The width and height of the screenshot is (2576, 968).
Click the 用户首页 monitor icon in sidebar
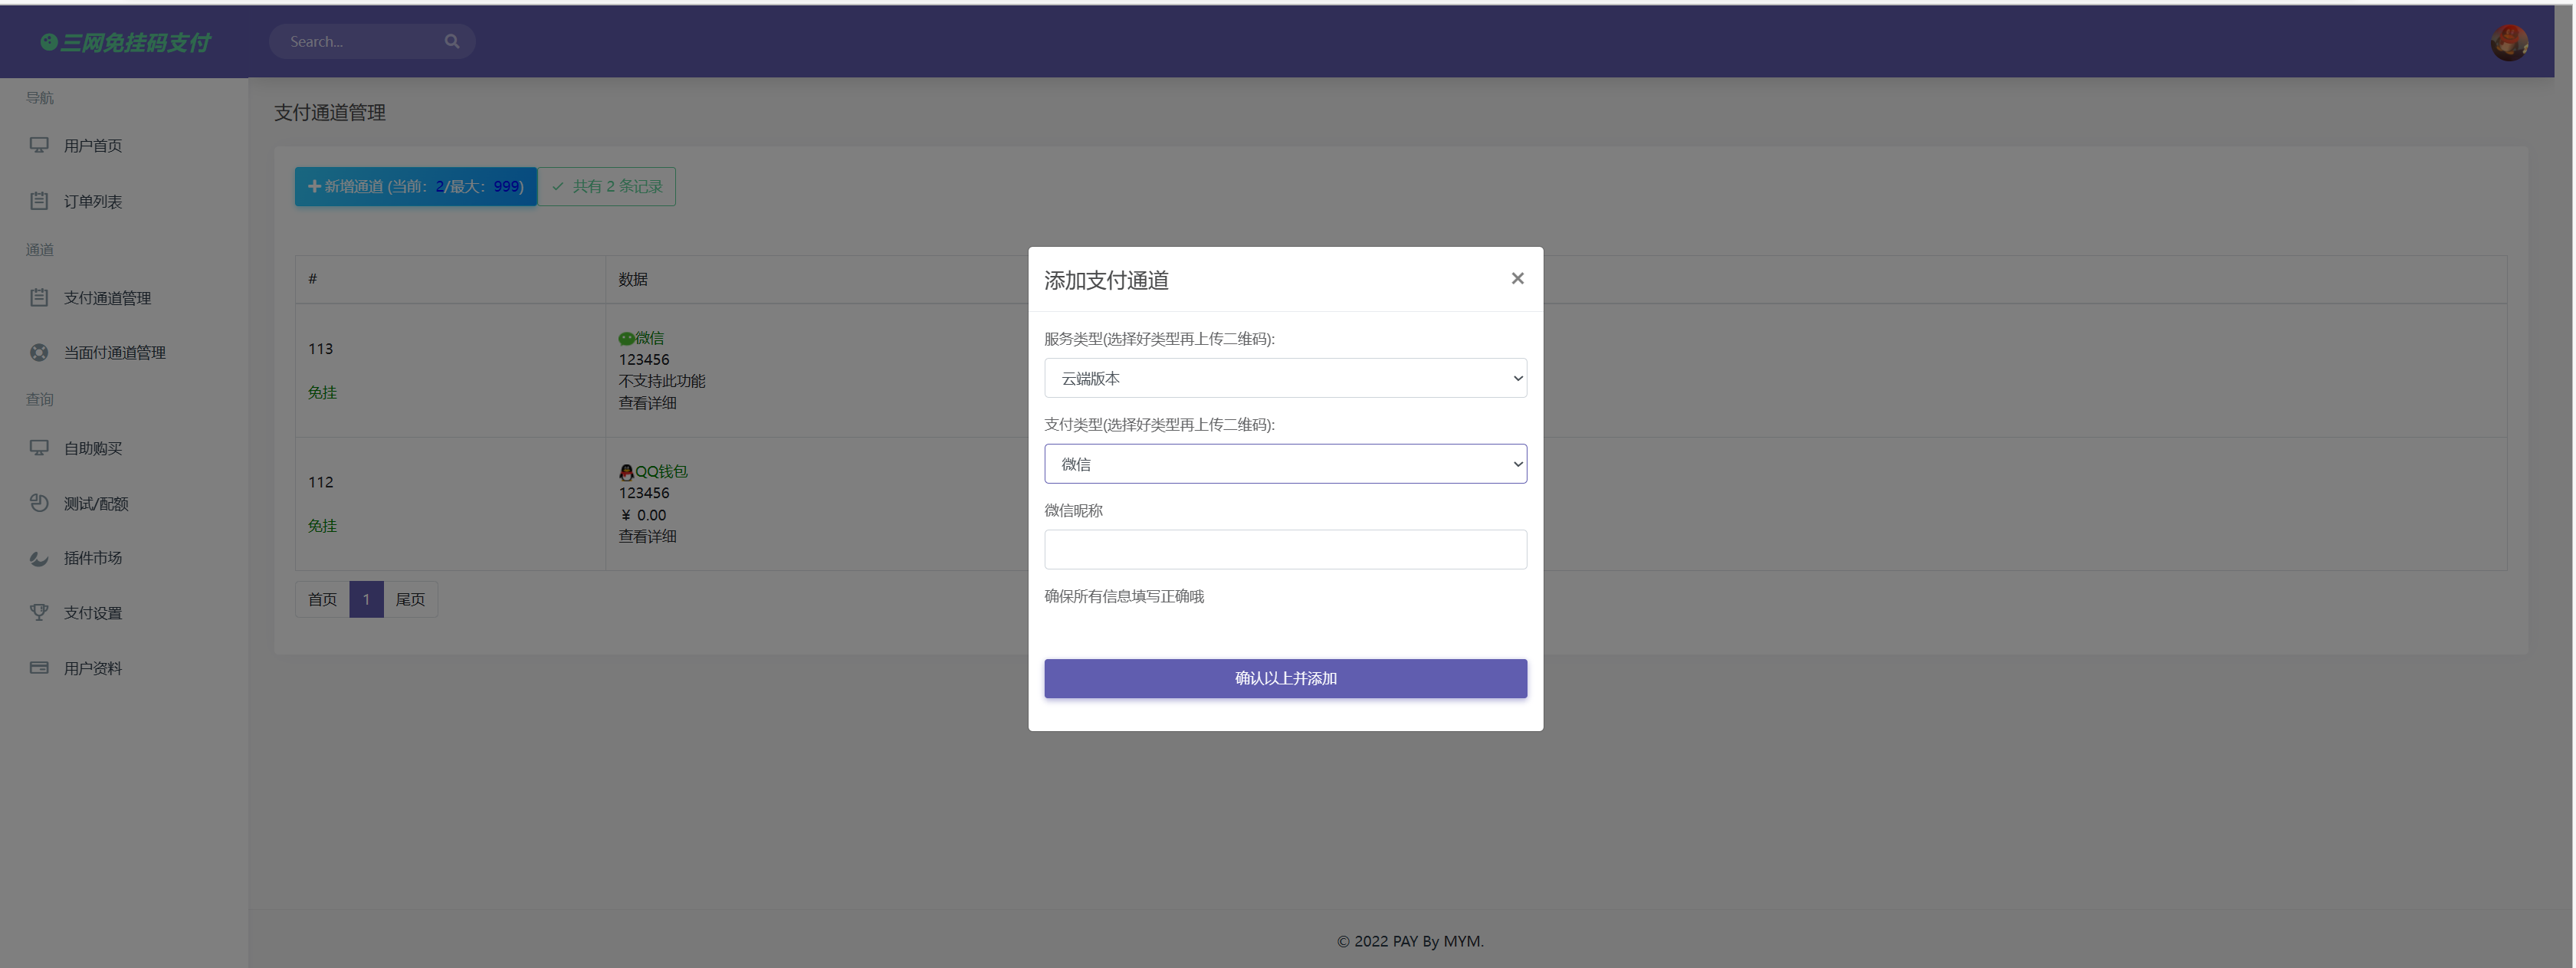[39, 145]
